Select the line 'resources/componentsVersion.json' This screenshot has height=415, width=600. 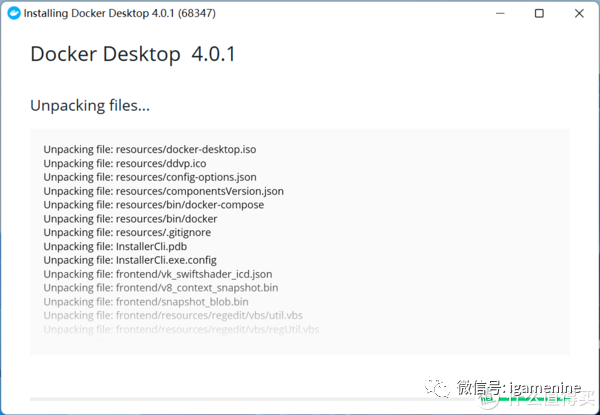(163, 191)
